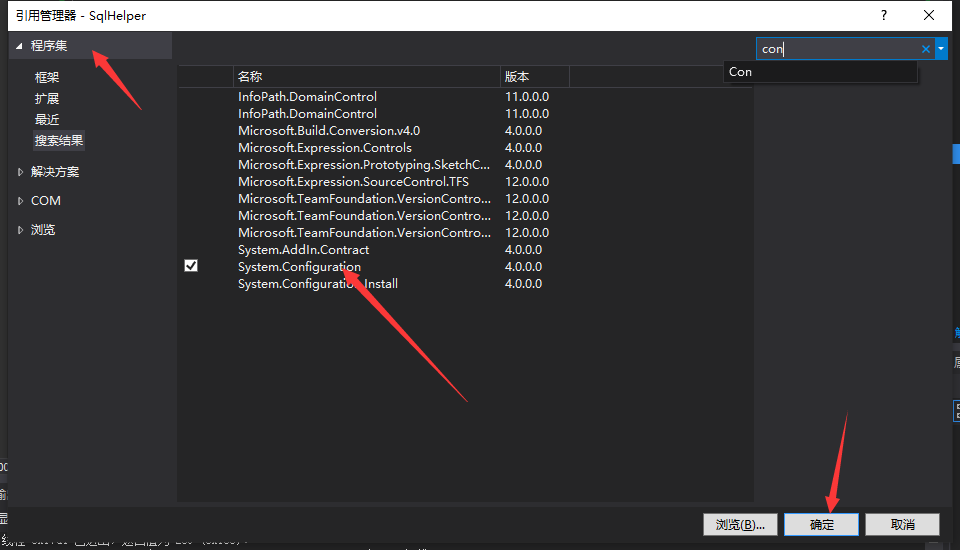Image resolution: width=960 pixels, height=550 pixels.
Task: Click the 程序集 heading label
Action: click(49, 46)
